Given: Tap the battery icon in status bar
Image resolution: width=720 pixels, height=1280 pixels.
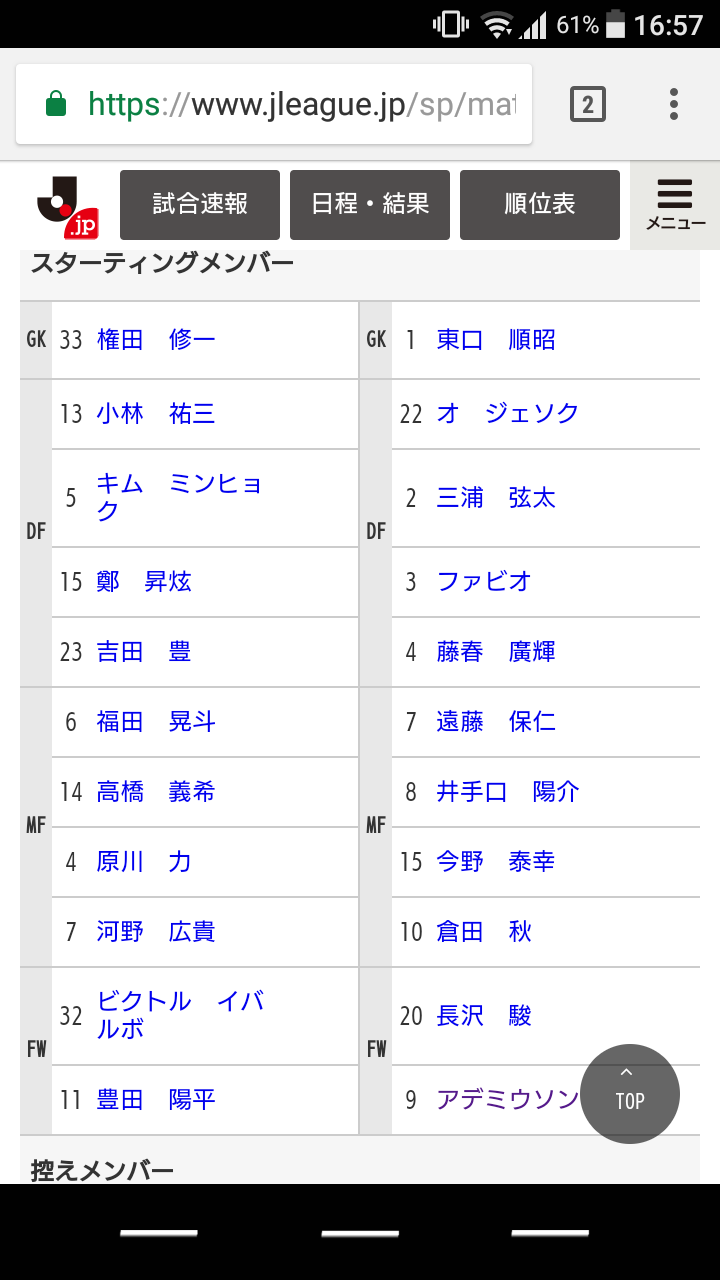Looking at the screenshot, I should 616,24.
